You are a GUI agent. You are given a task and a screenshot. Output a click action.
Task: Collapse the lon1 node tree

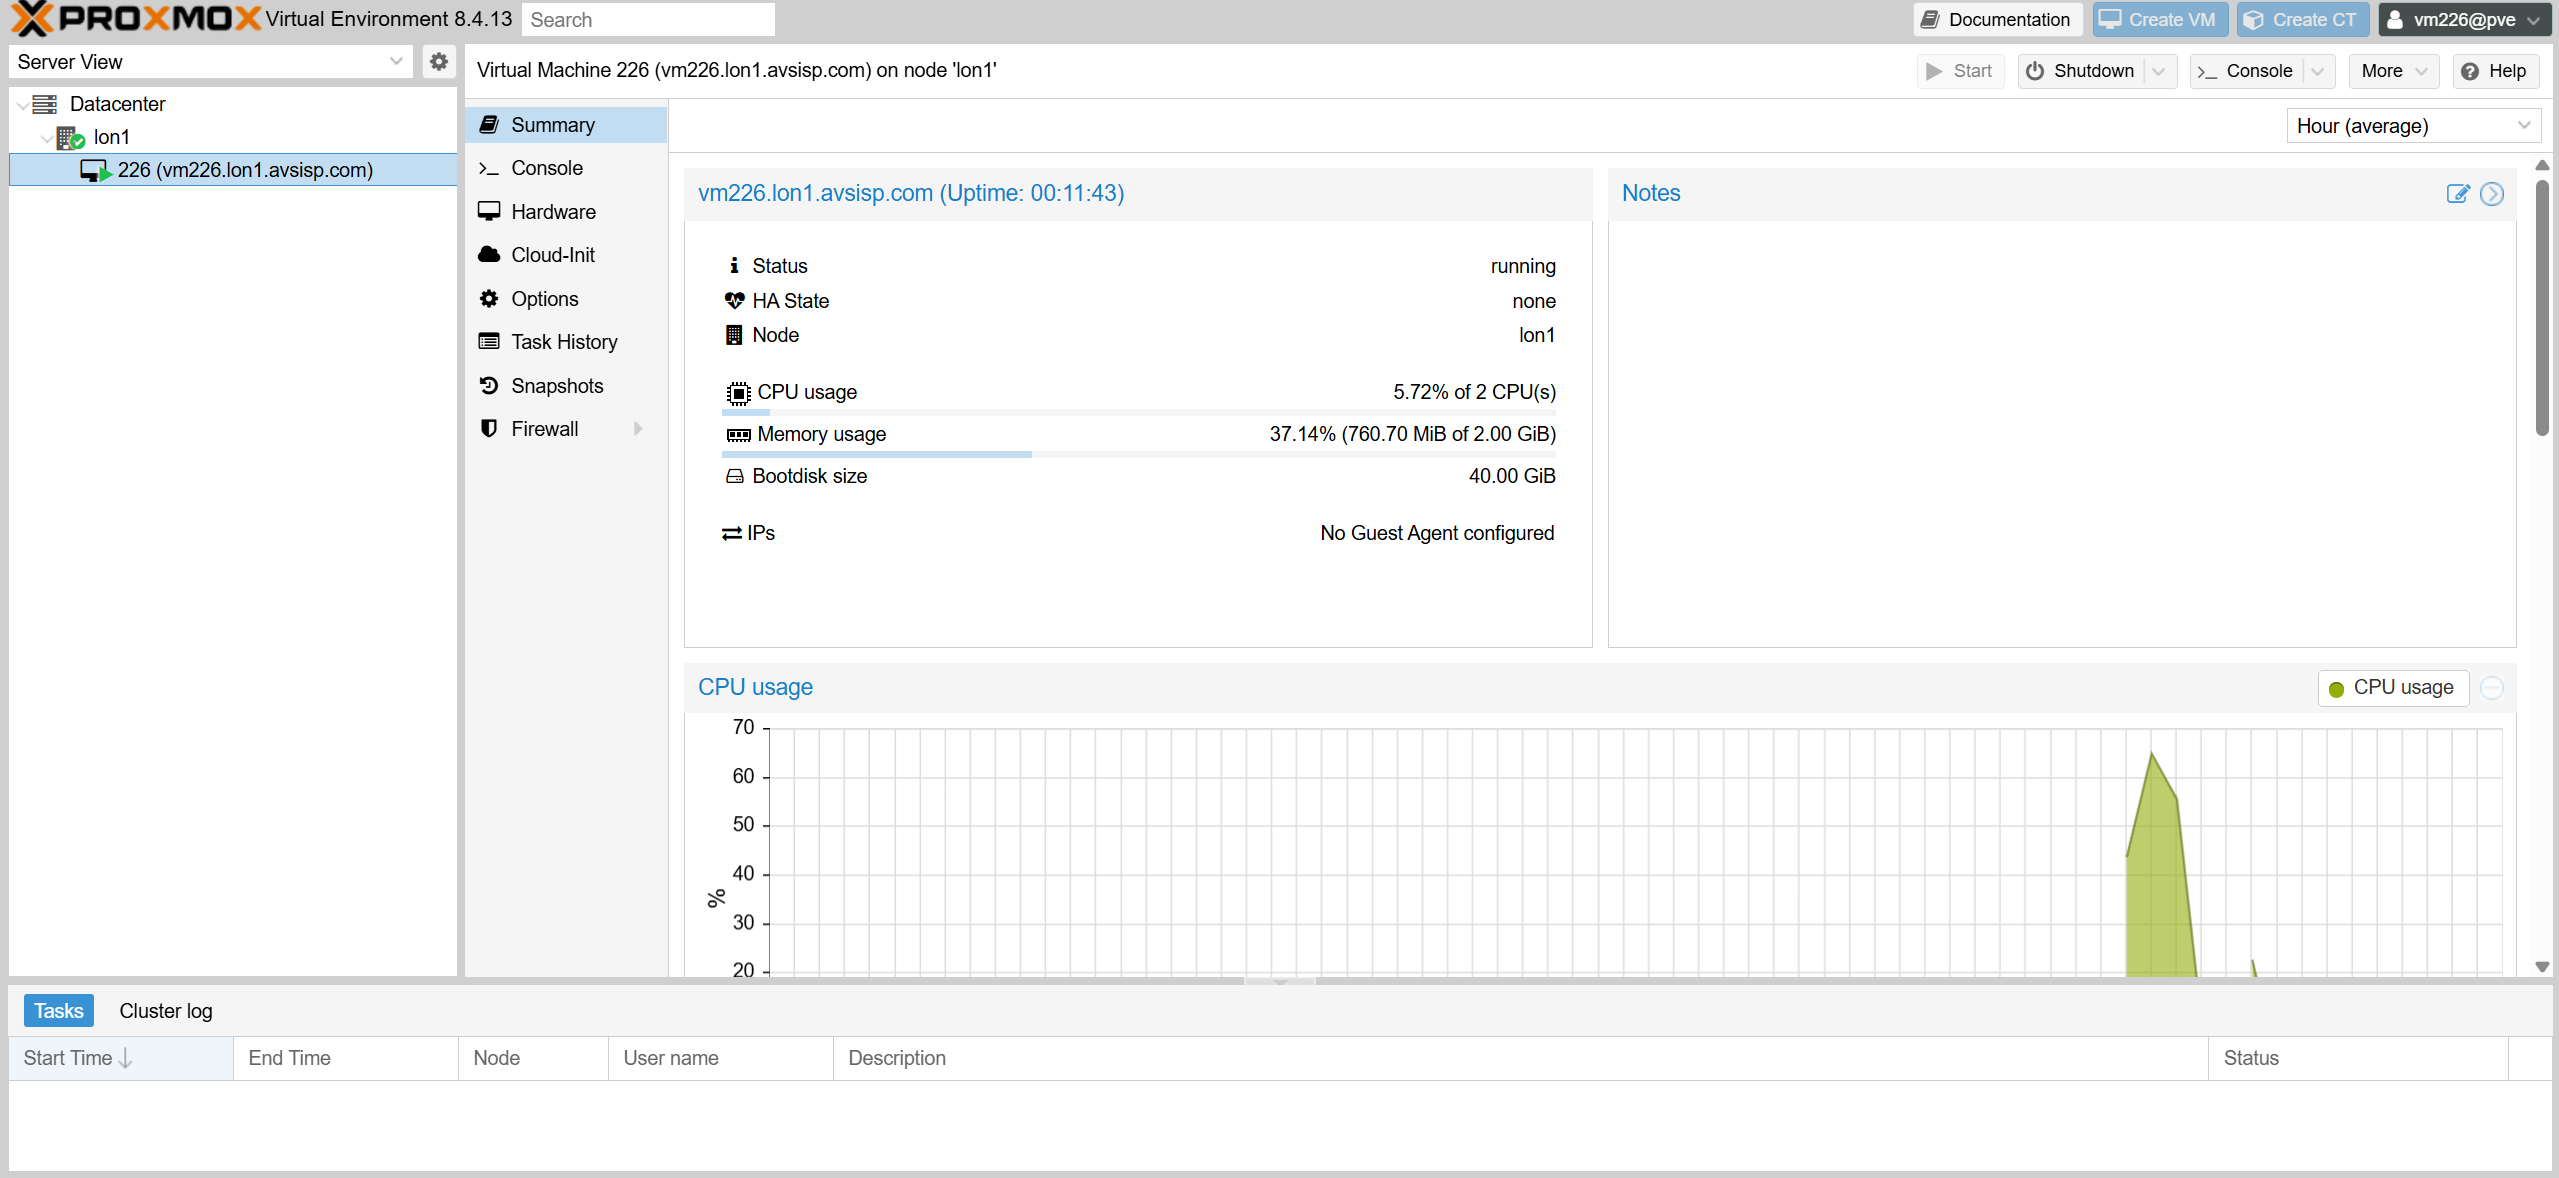tap(46, 138)
